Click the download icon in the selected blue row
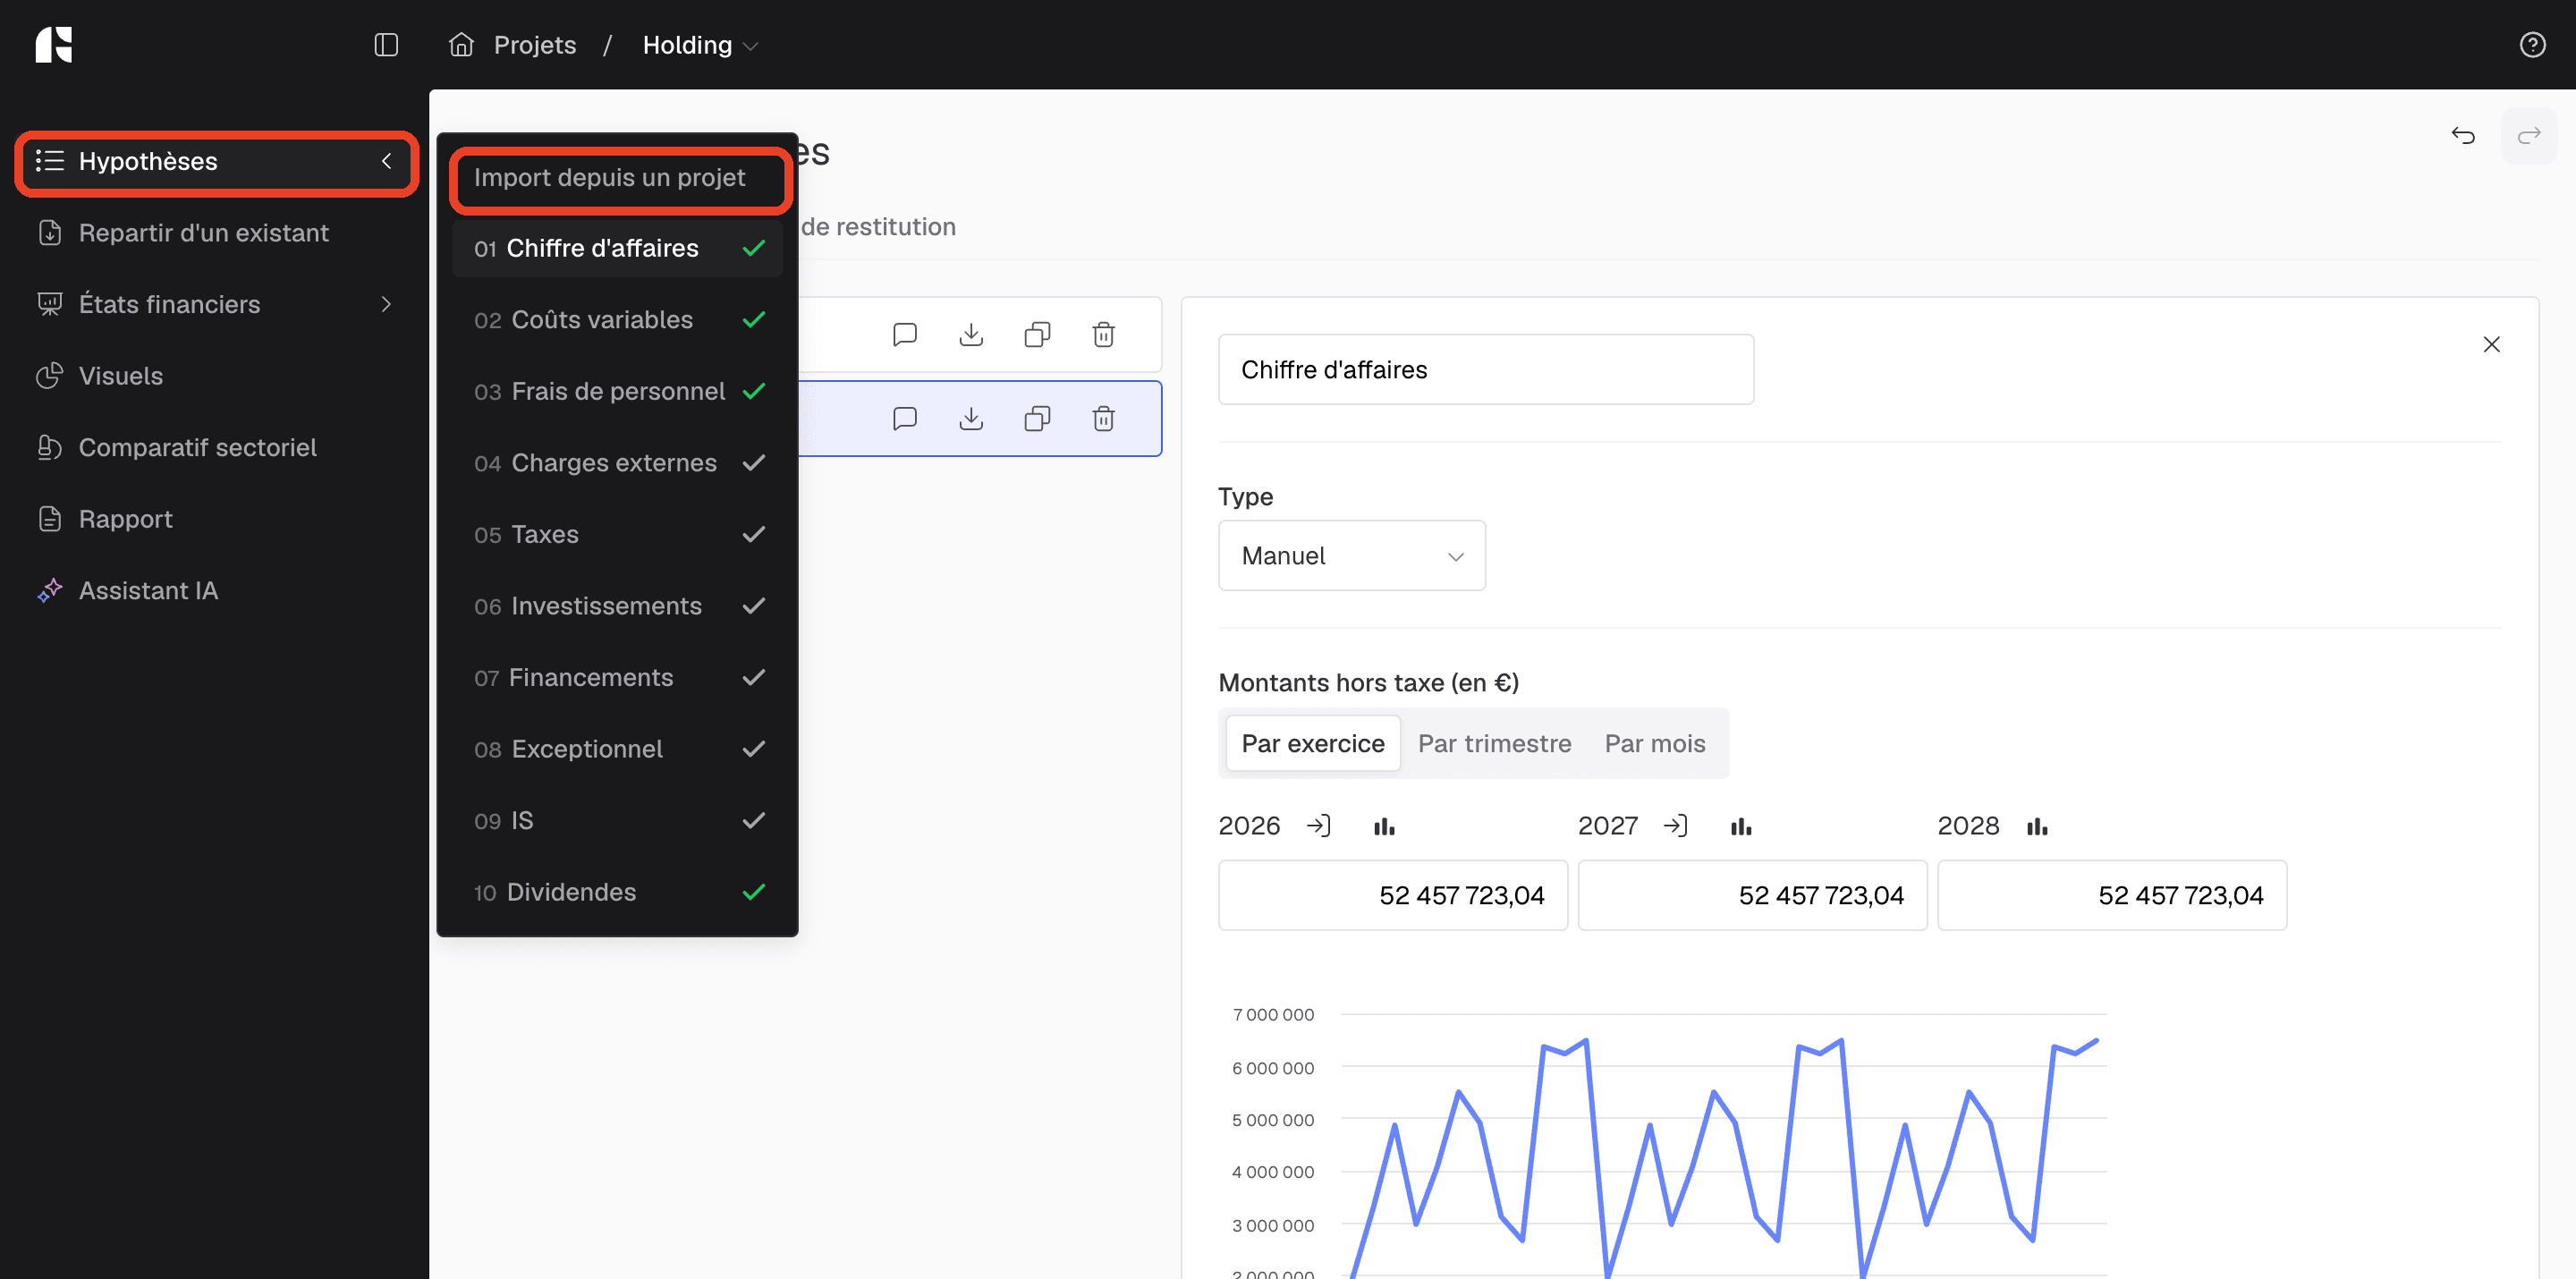Image resolution: width=2576 pixels, height=1279 pixels. tap(971, 419)
